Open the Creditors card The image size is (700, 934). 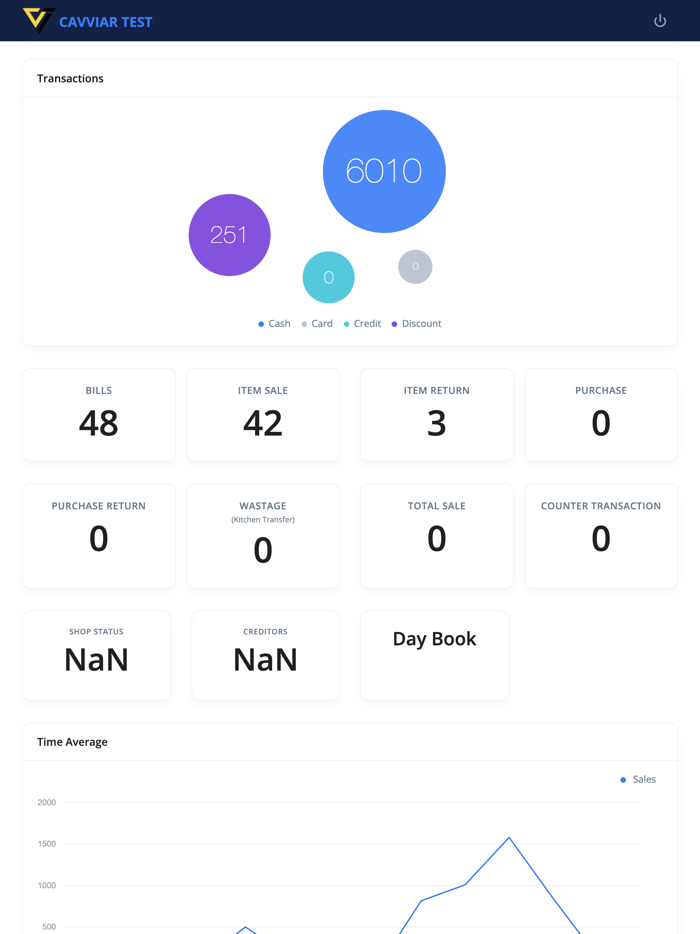click(x=265, y=655)
